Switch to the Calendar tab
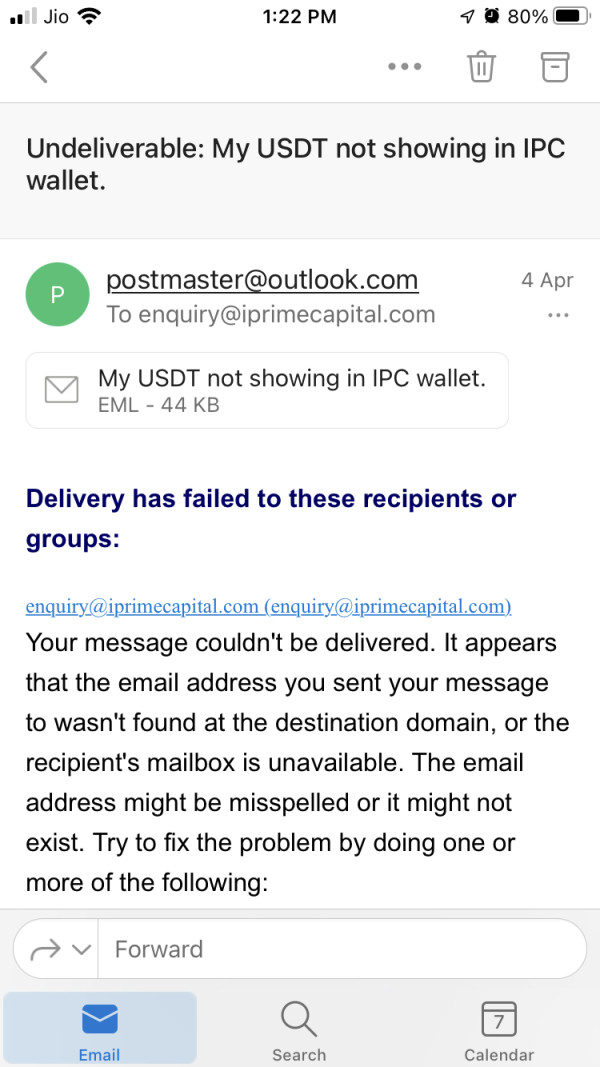The width and height of the screenshot is (600, 1067). pyautogui.click(x=499, y=1032)
